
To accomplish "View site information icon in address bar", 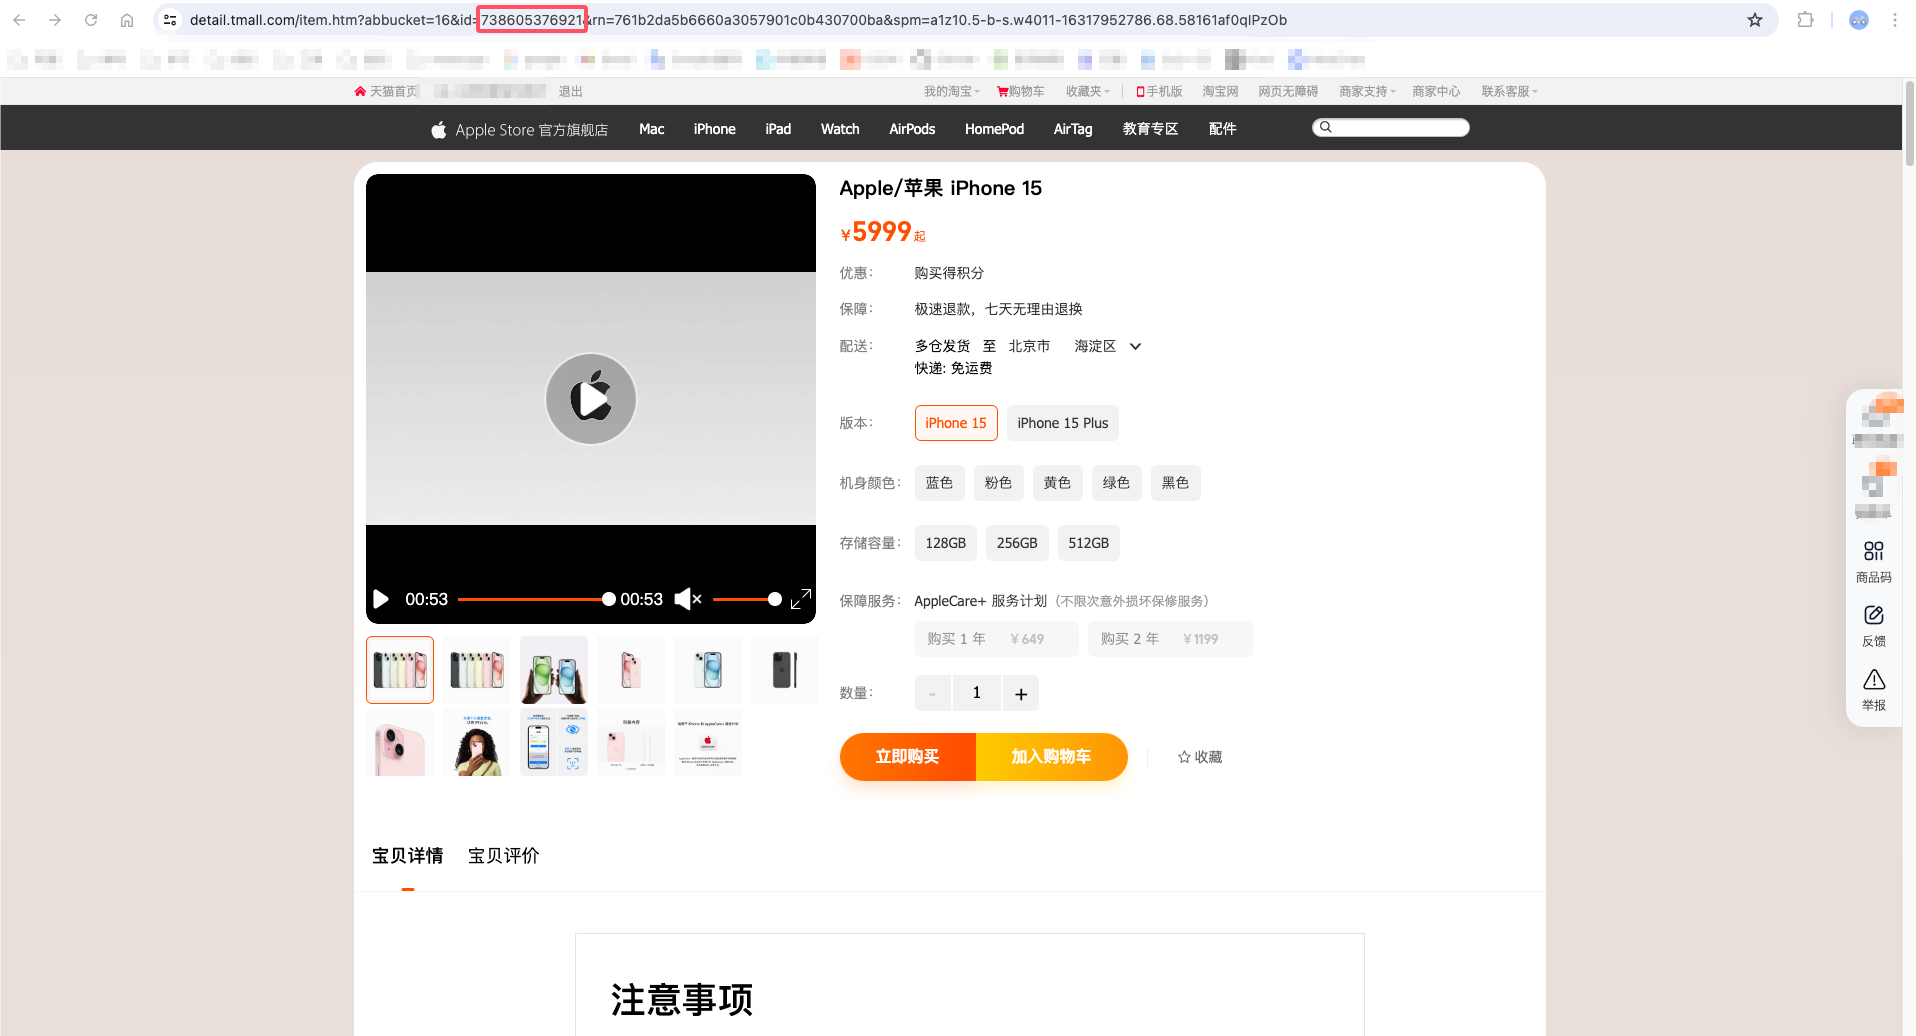I will 170,20.
